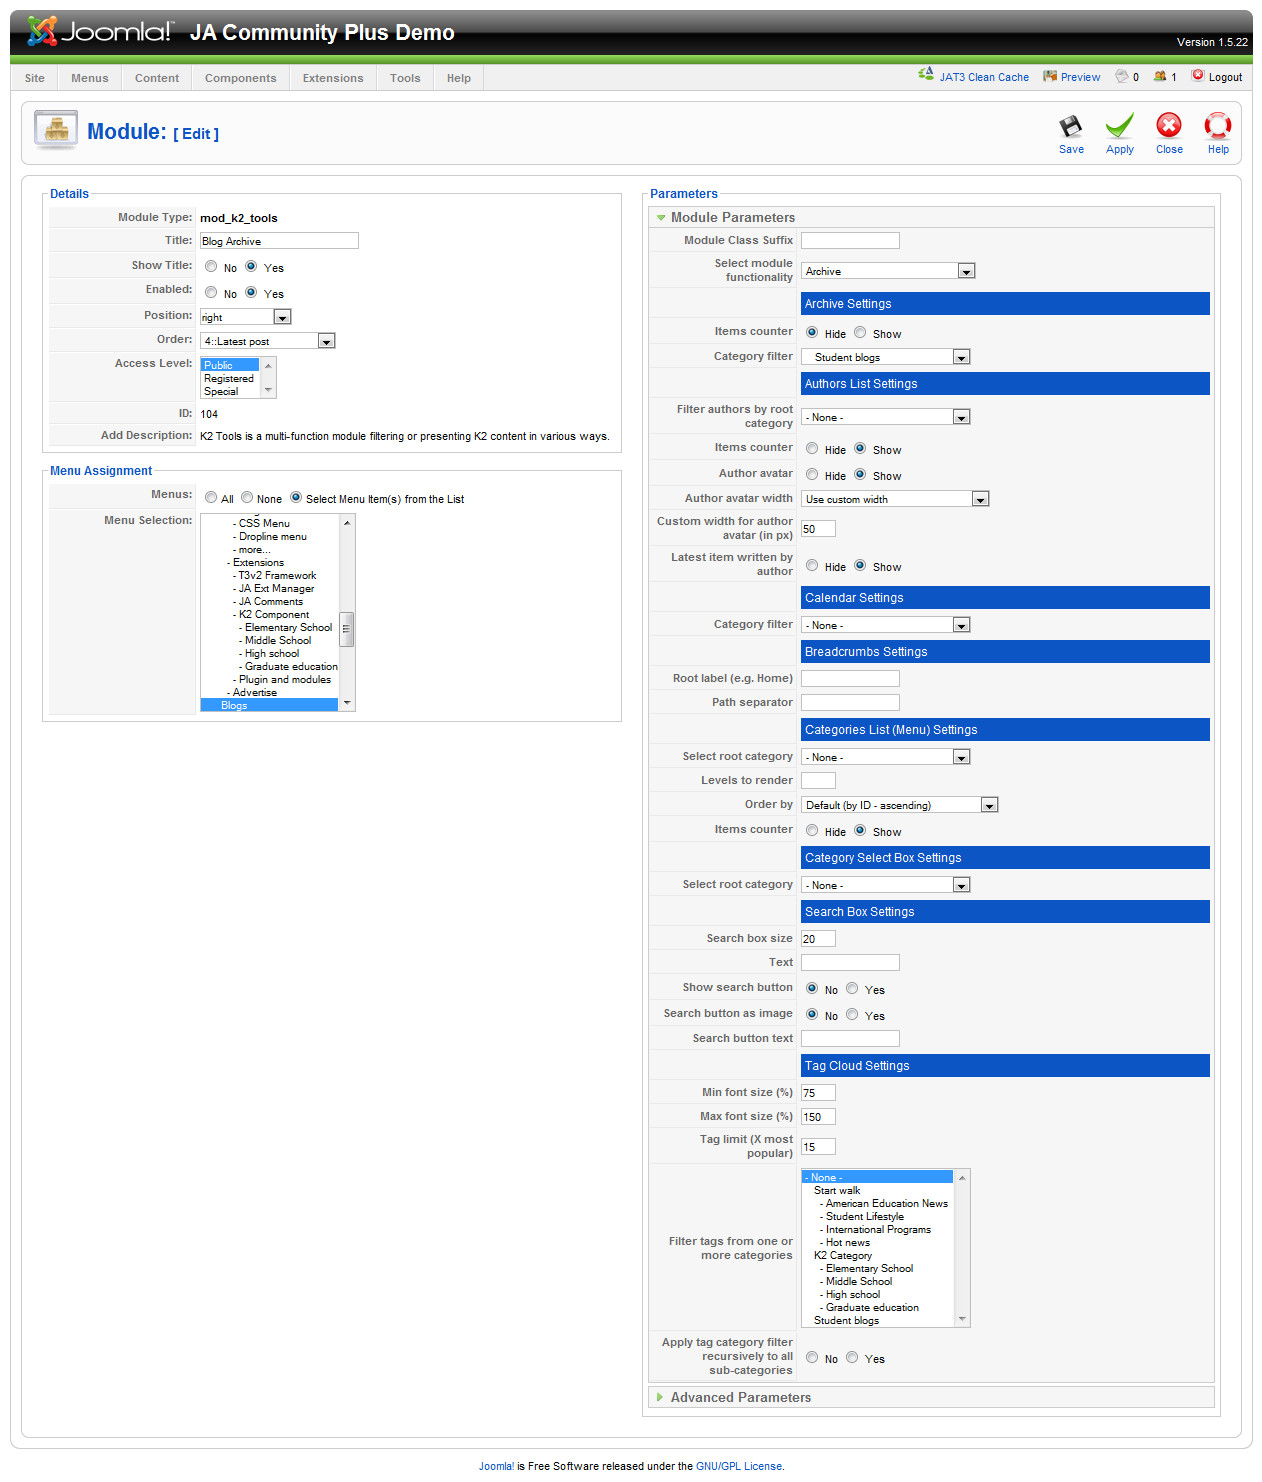Click the Logout icon
Screen dimensions: 1262x1482
pos(1198,76)
